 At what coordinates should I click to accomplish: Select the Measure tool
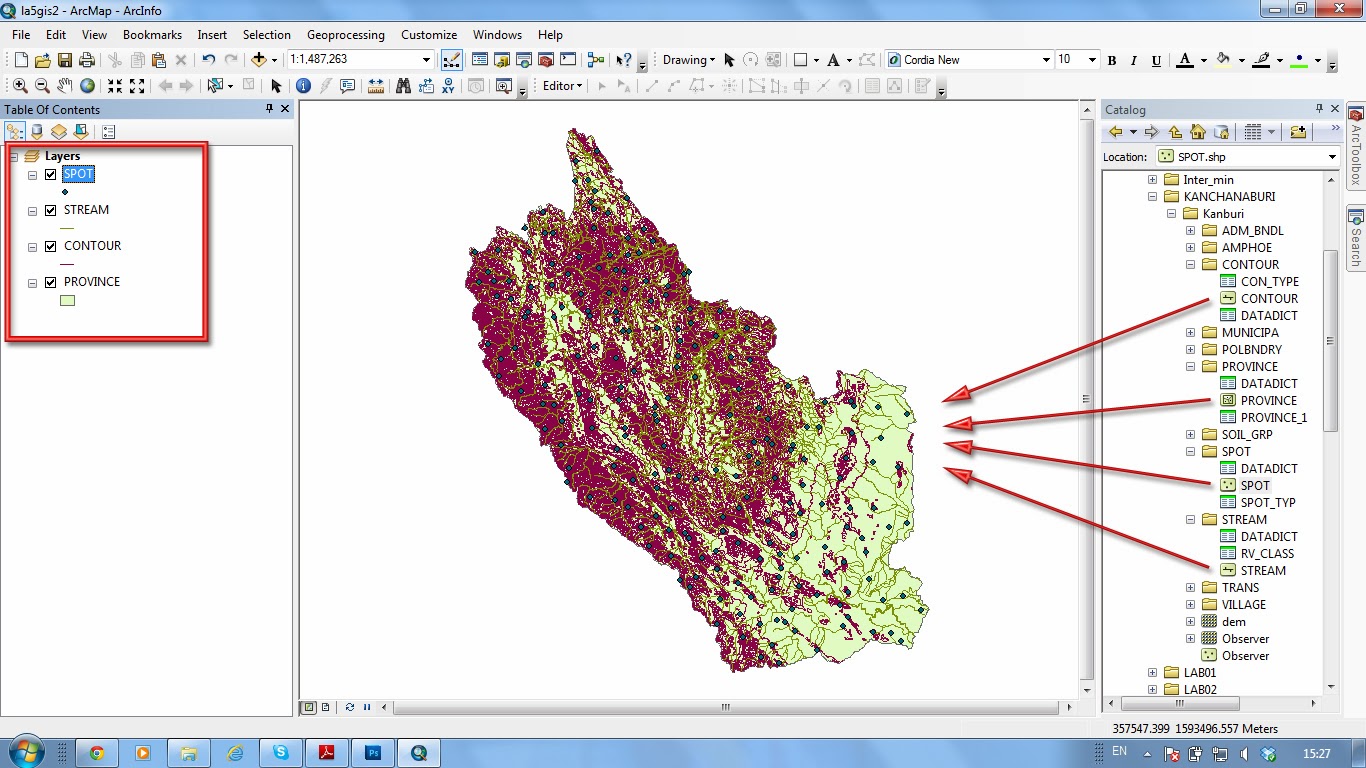point(377,85)
